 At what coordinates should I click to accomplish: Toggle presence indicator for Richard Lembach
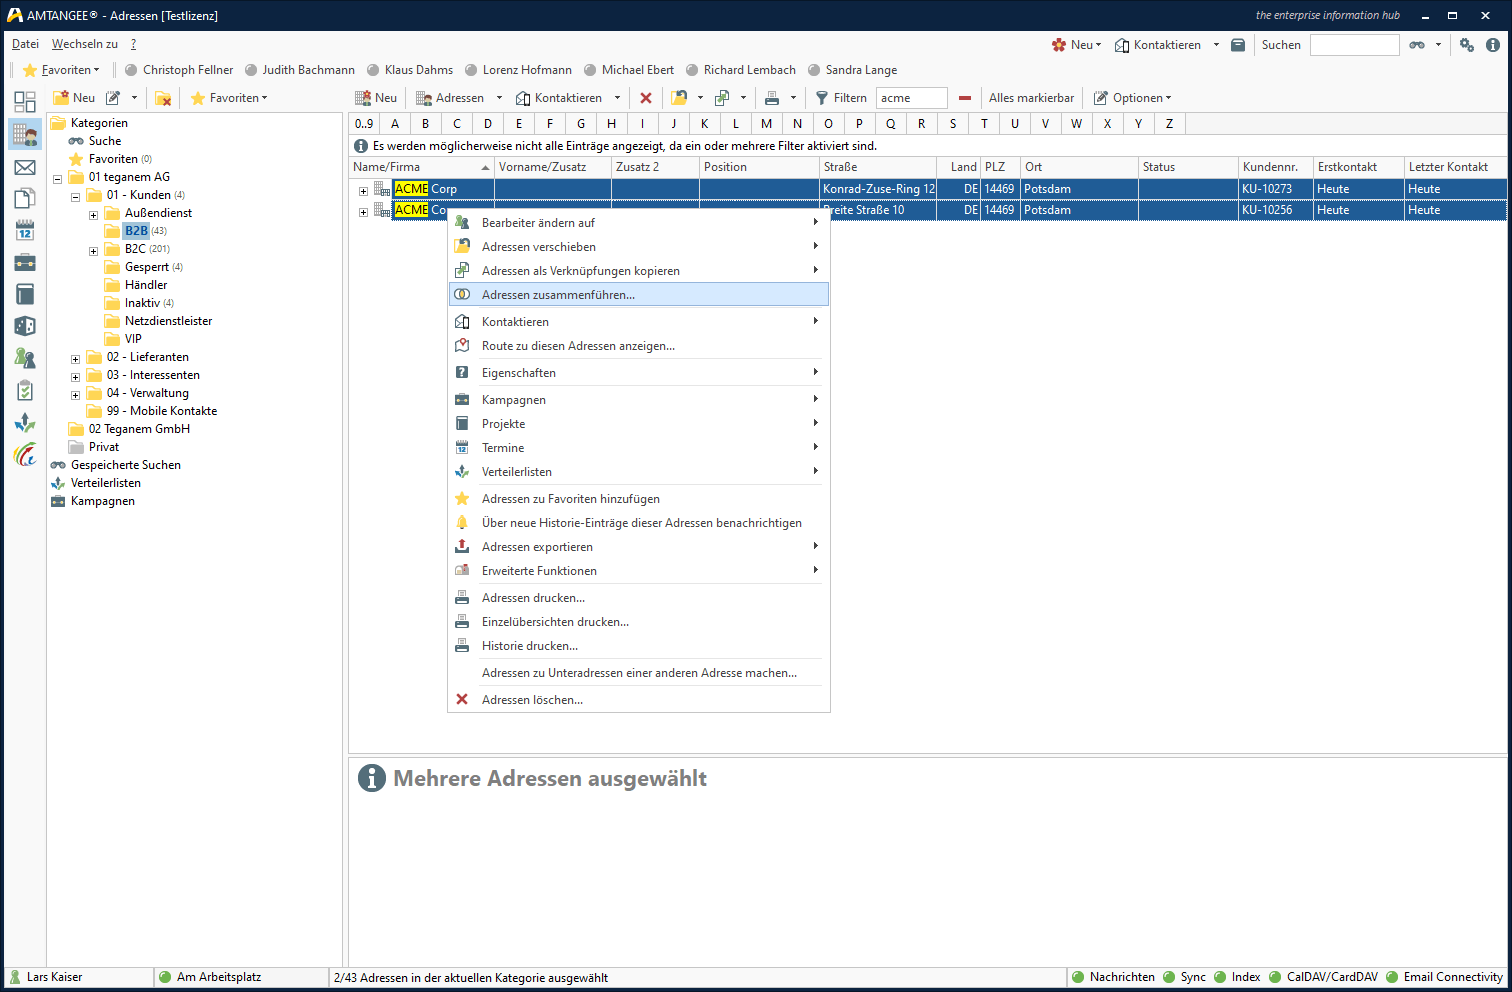pyautogui.click(x=692, y=70)
